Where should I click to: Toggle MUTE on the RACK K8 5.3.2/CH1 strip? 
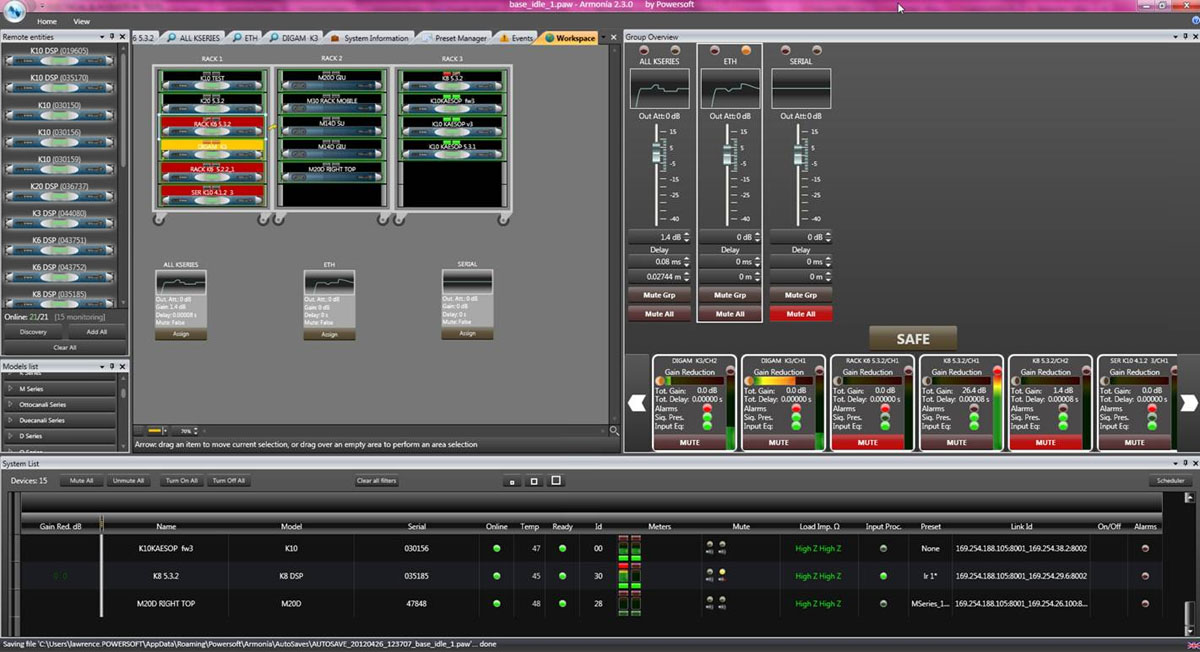[x=867, y=442]
